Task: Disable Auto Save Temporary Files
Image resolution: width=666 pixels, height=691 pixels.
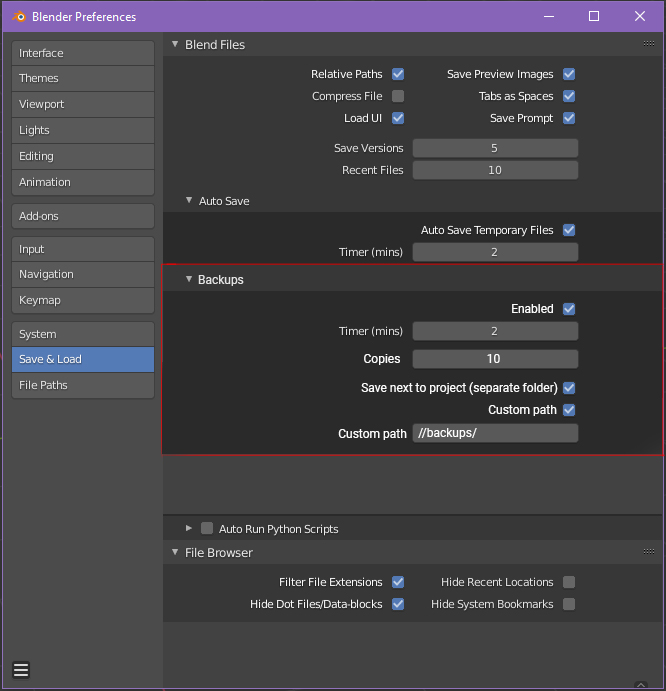Action: pos(569,230)
